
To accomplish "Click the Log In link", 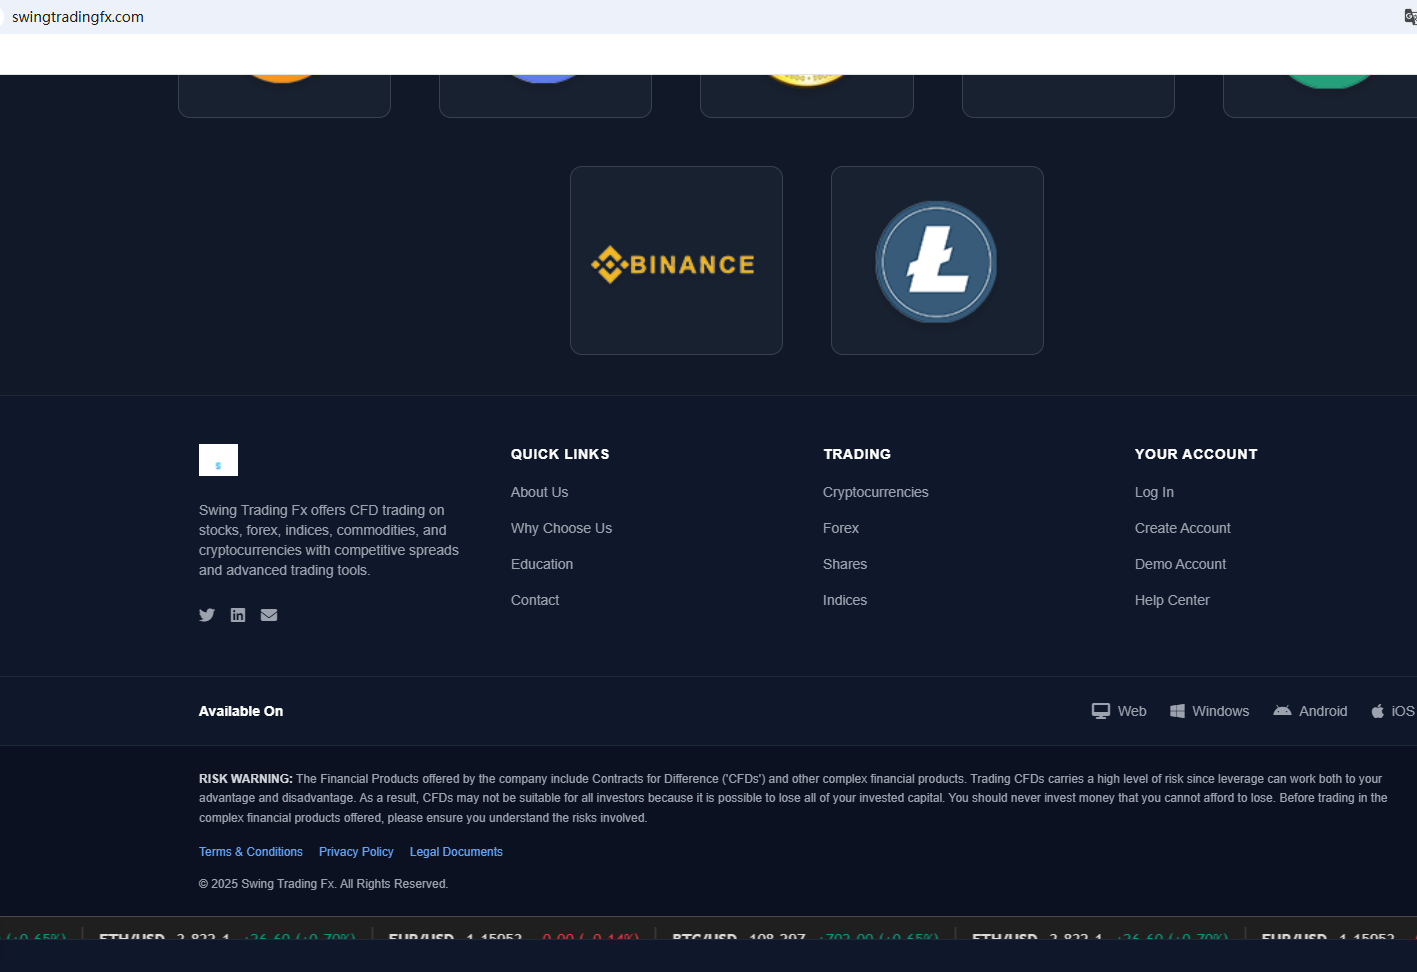I will (1154, 492).
